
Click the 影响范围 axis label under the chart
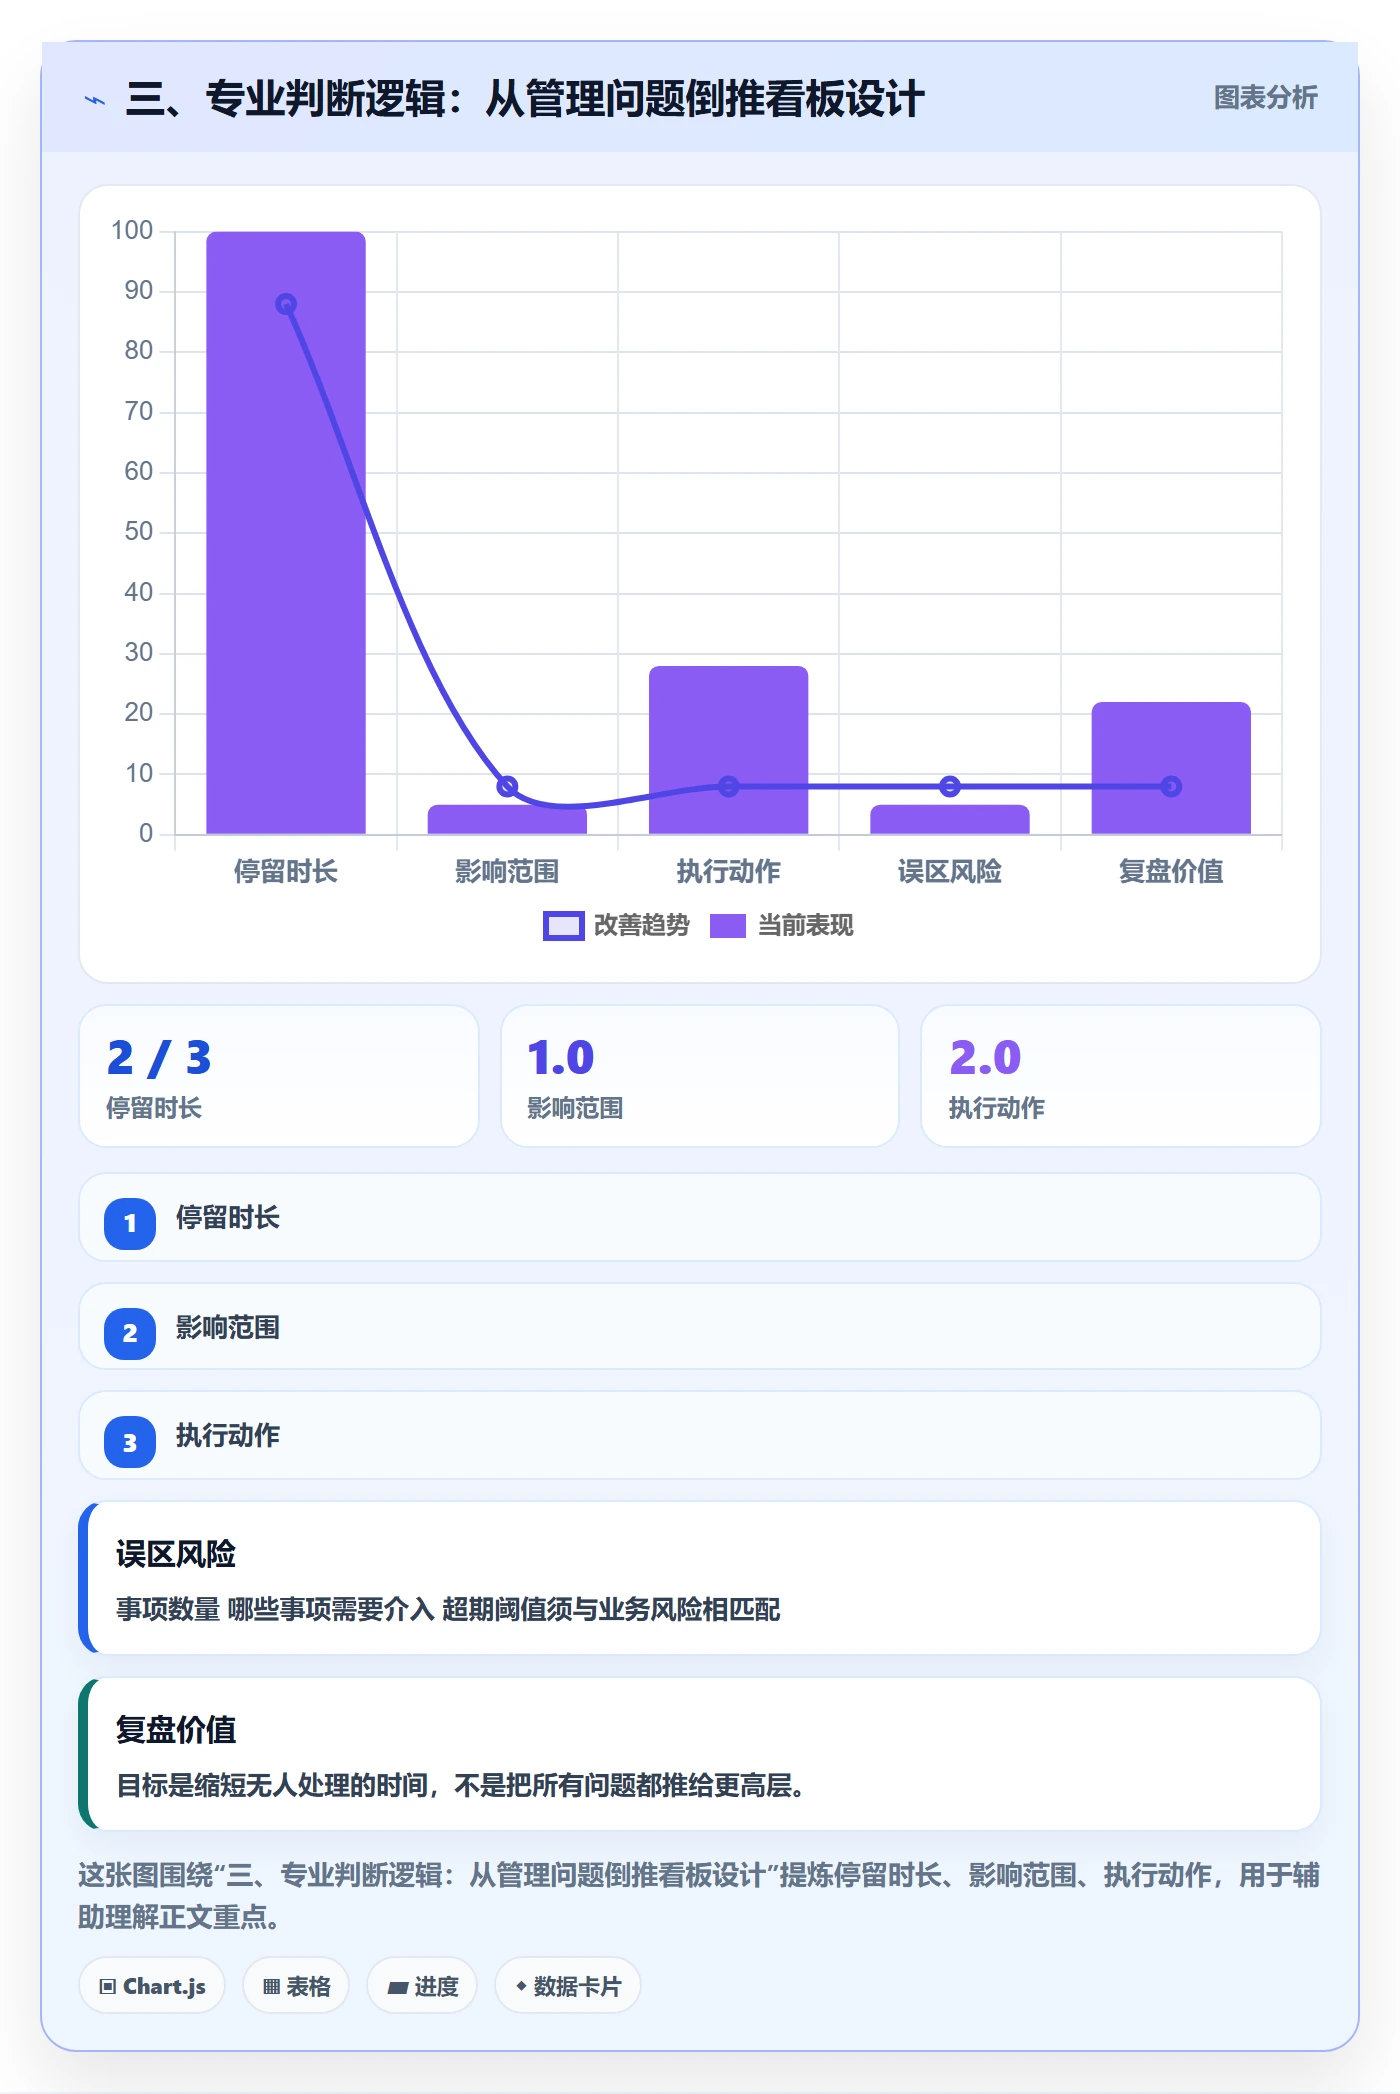point(507,871)
